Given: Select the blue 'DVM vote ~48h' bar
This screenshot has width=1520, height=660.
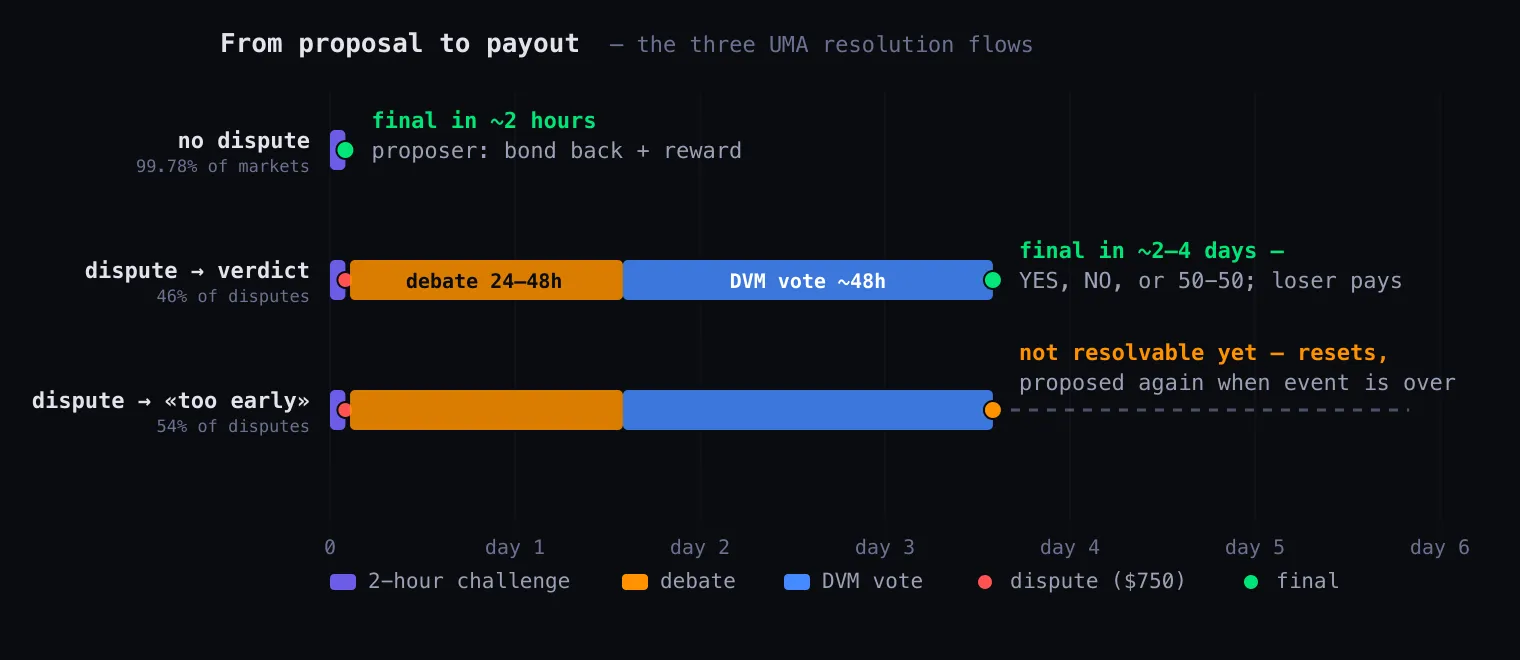Looking at the screenshot, I should (808, 280).
